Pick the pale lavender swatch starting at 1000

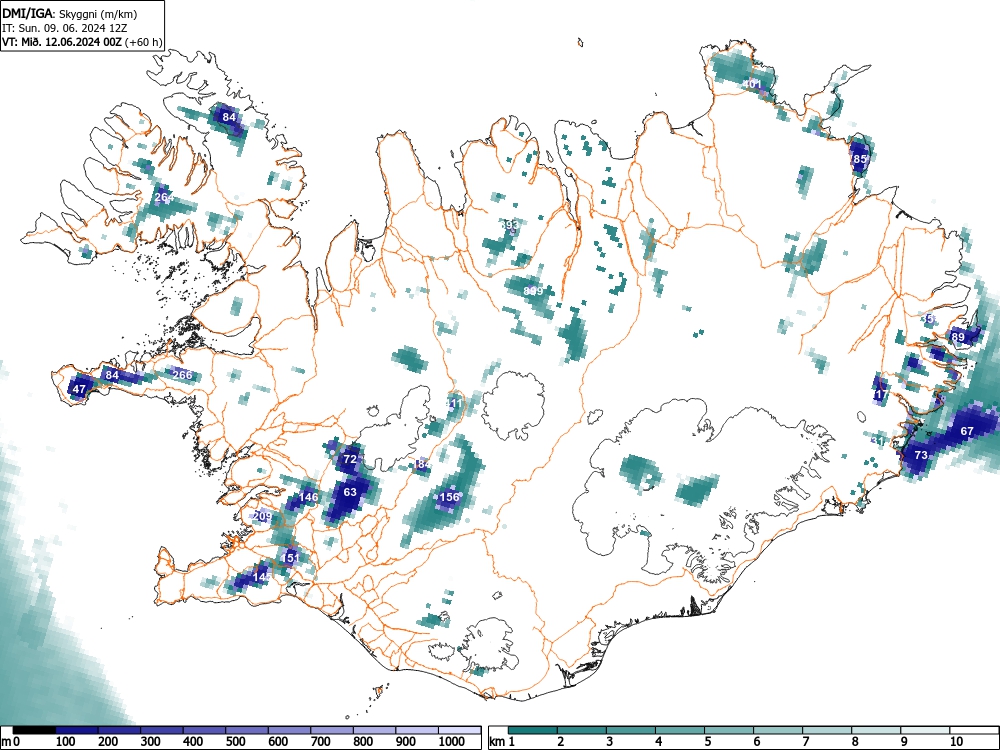click(x=459, y=730)
